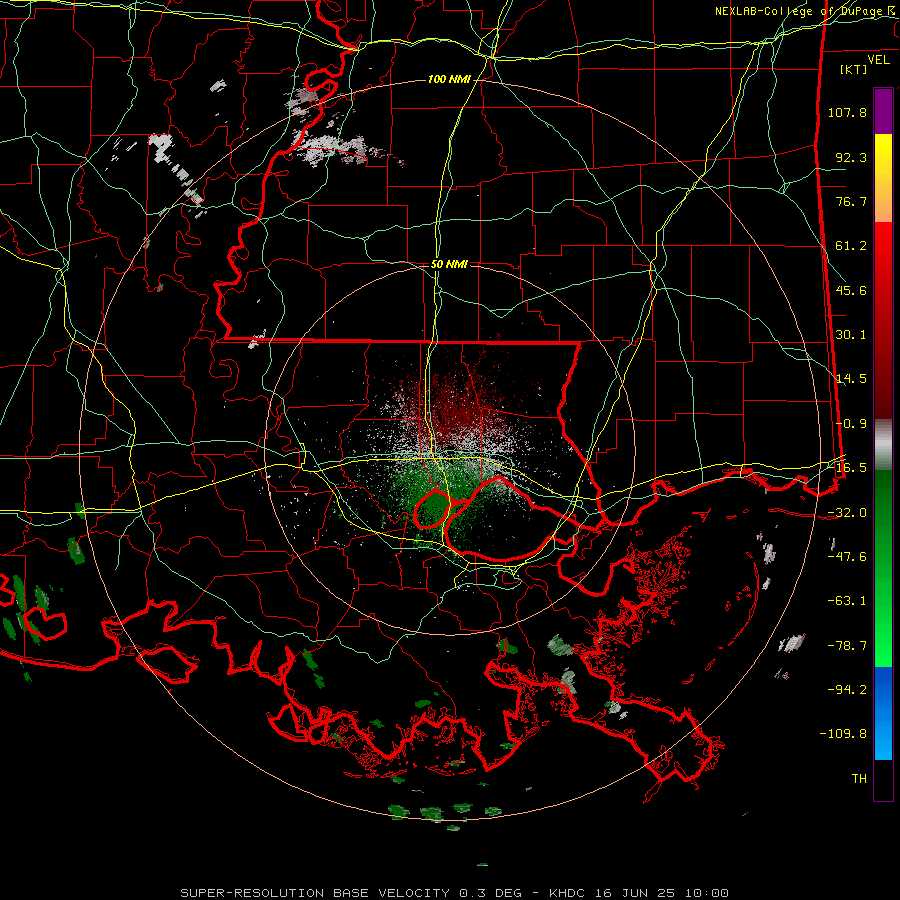Click the 30.1 velocity scale value
This screenshot has height=900, width=900.
pyautogui.click(x=851, y=335)
